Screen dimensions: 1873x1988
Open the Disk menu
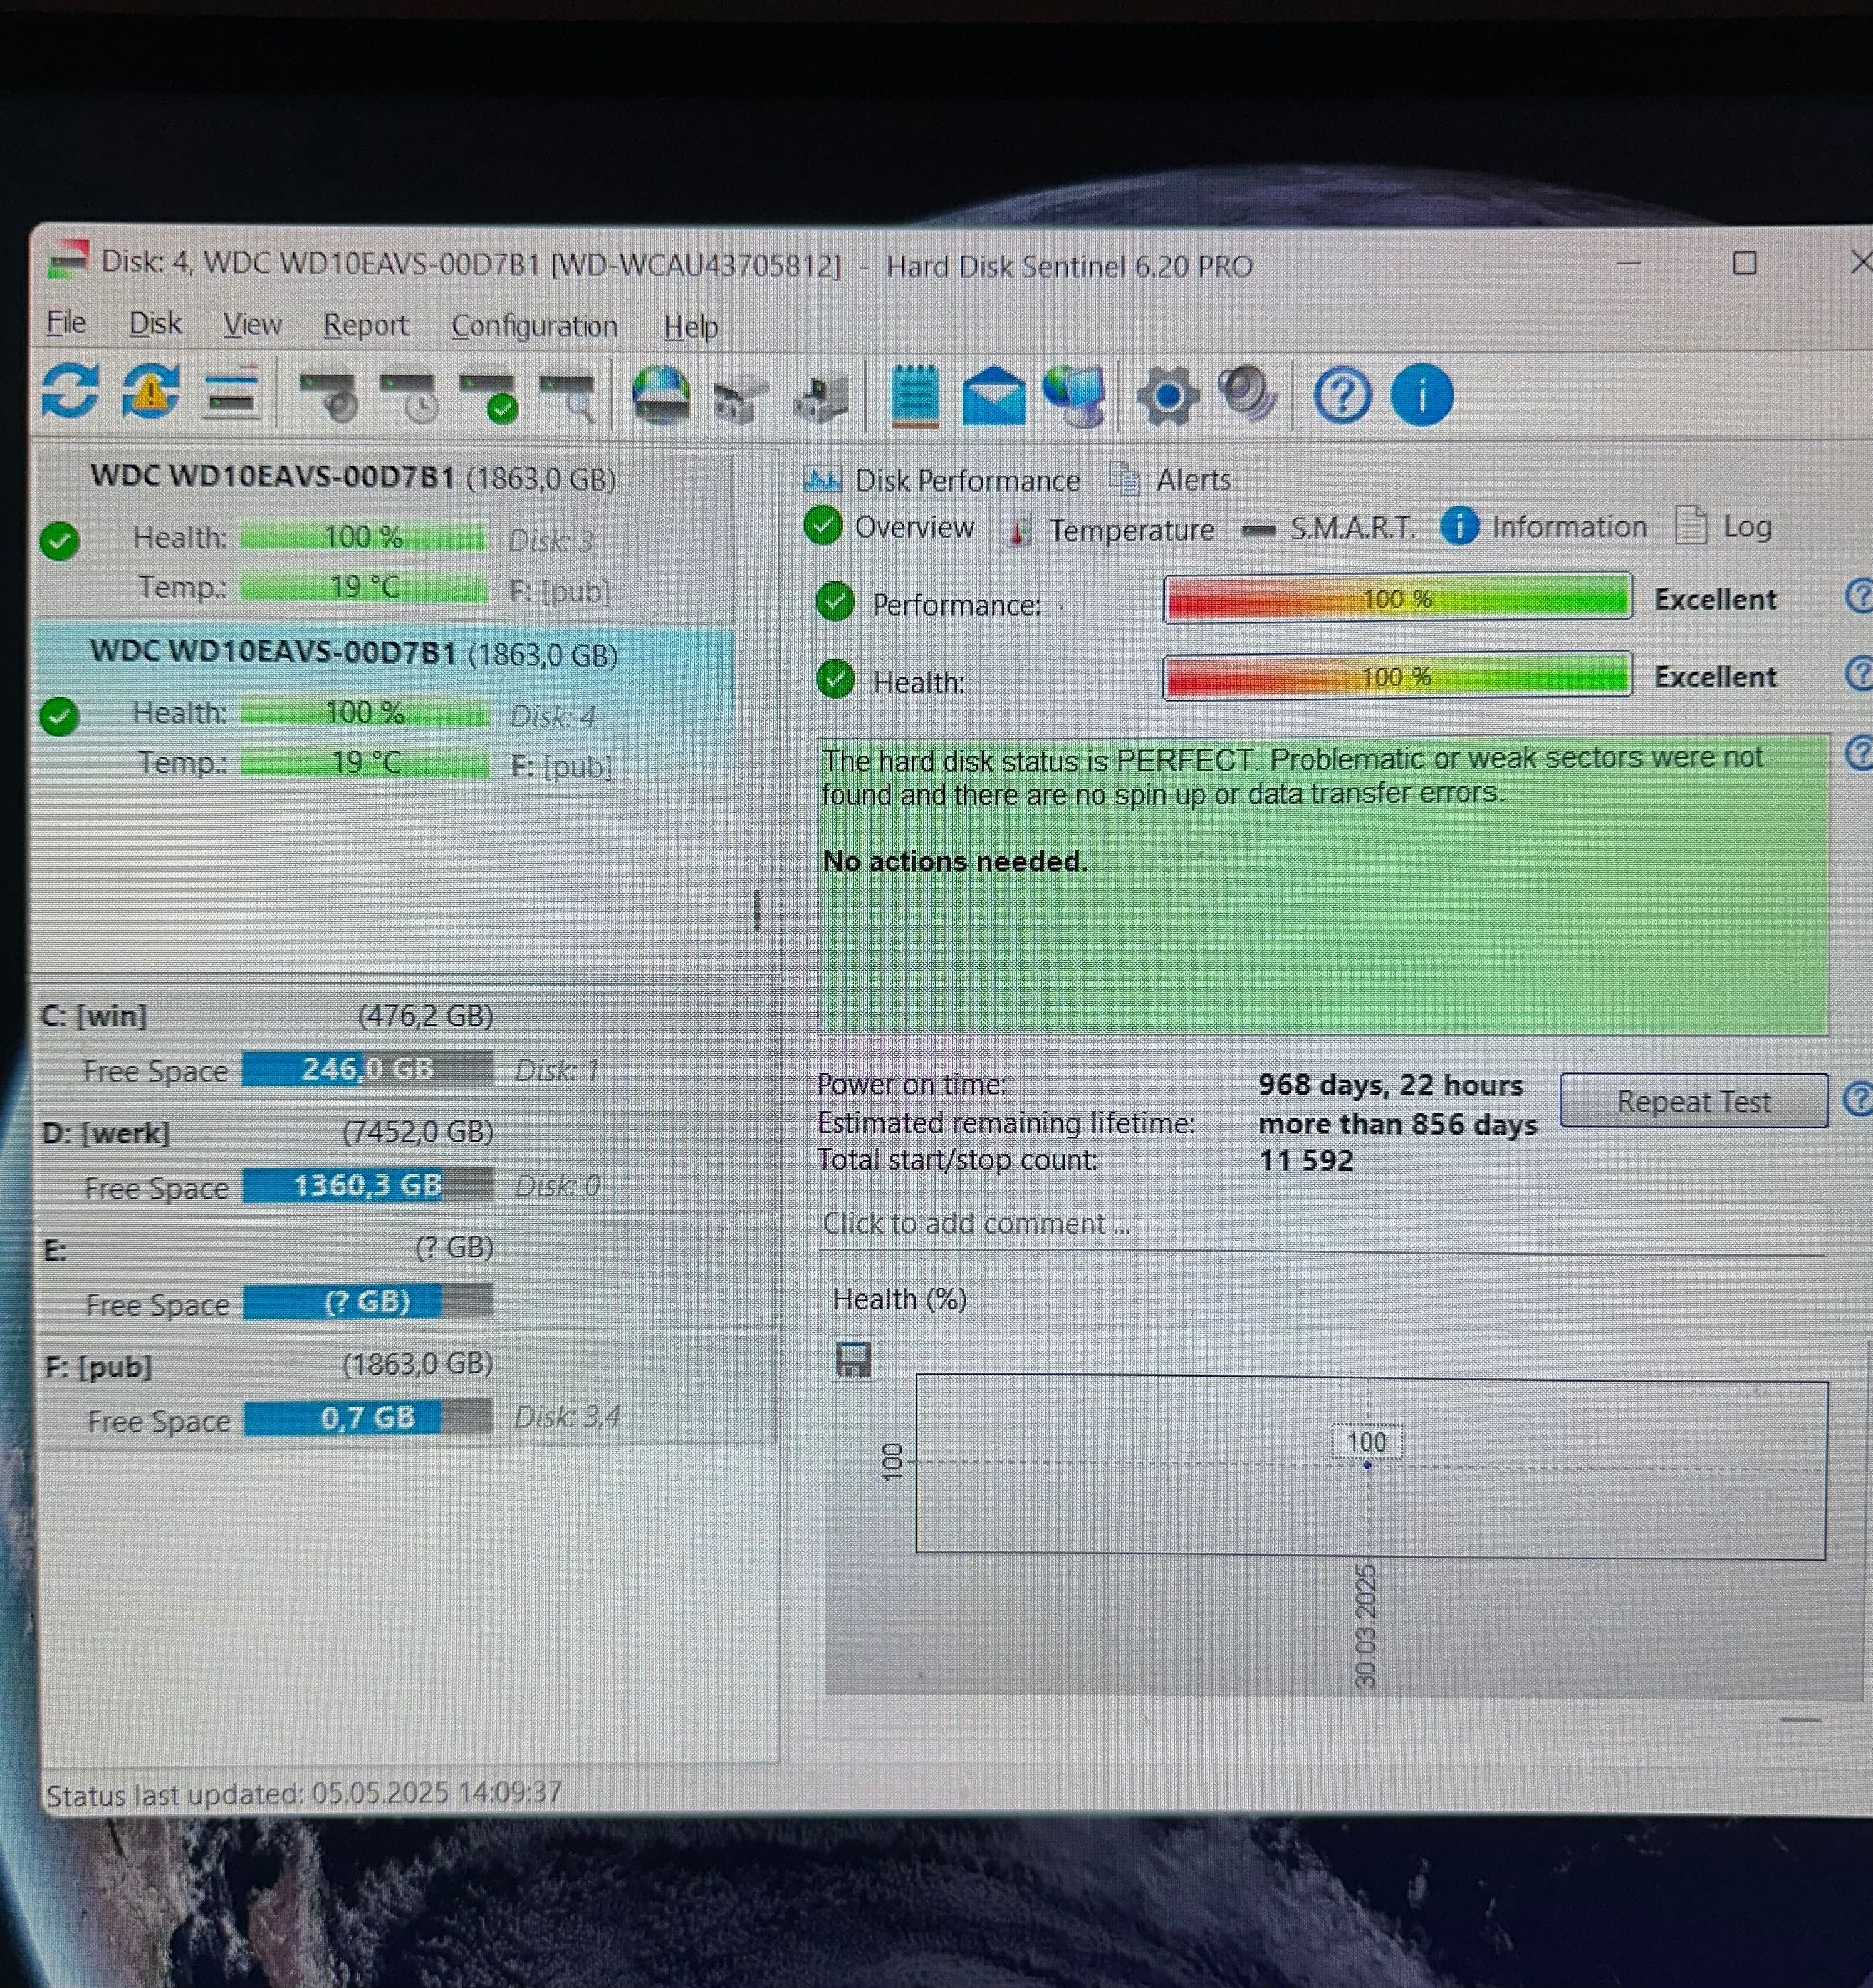(x=155, y=324)
